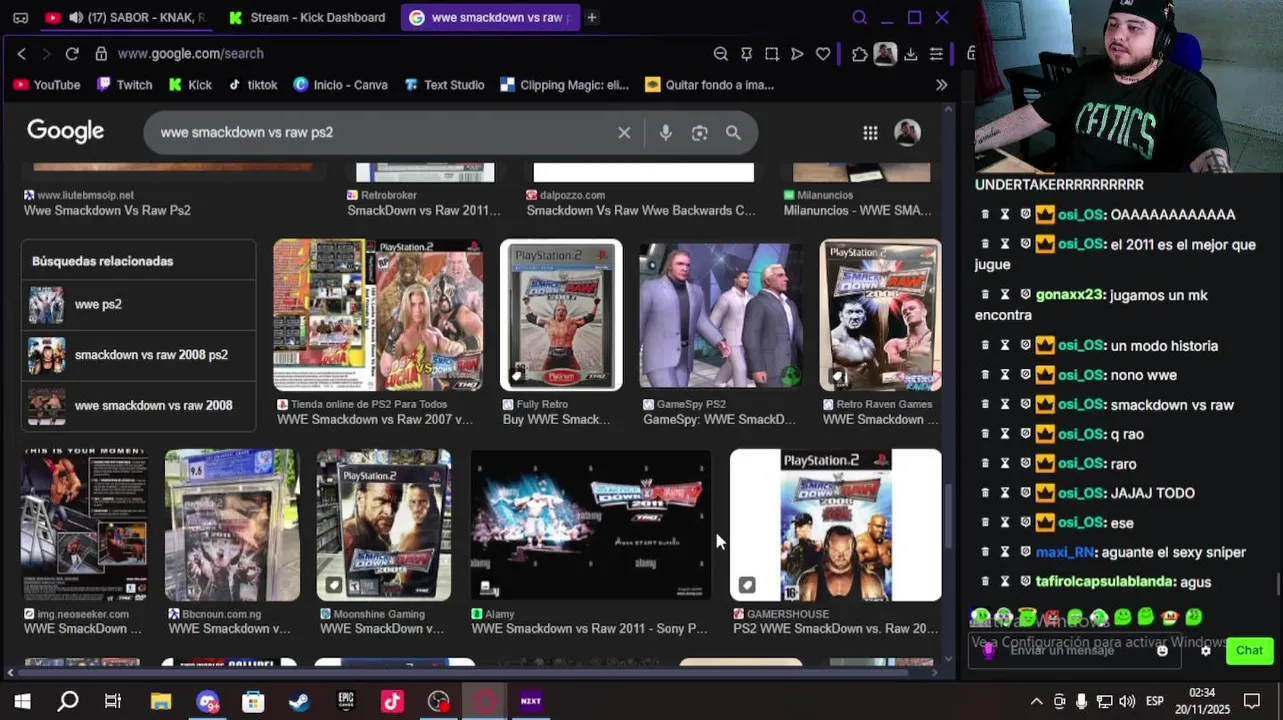
Task: Clear the Google search box text
Action: point(624,132)
